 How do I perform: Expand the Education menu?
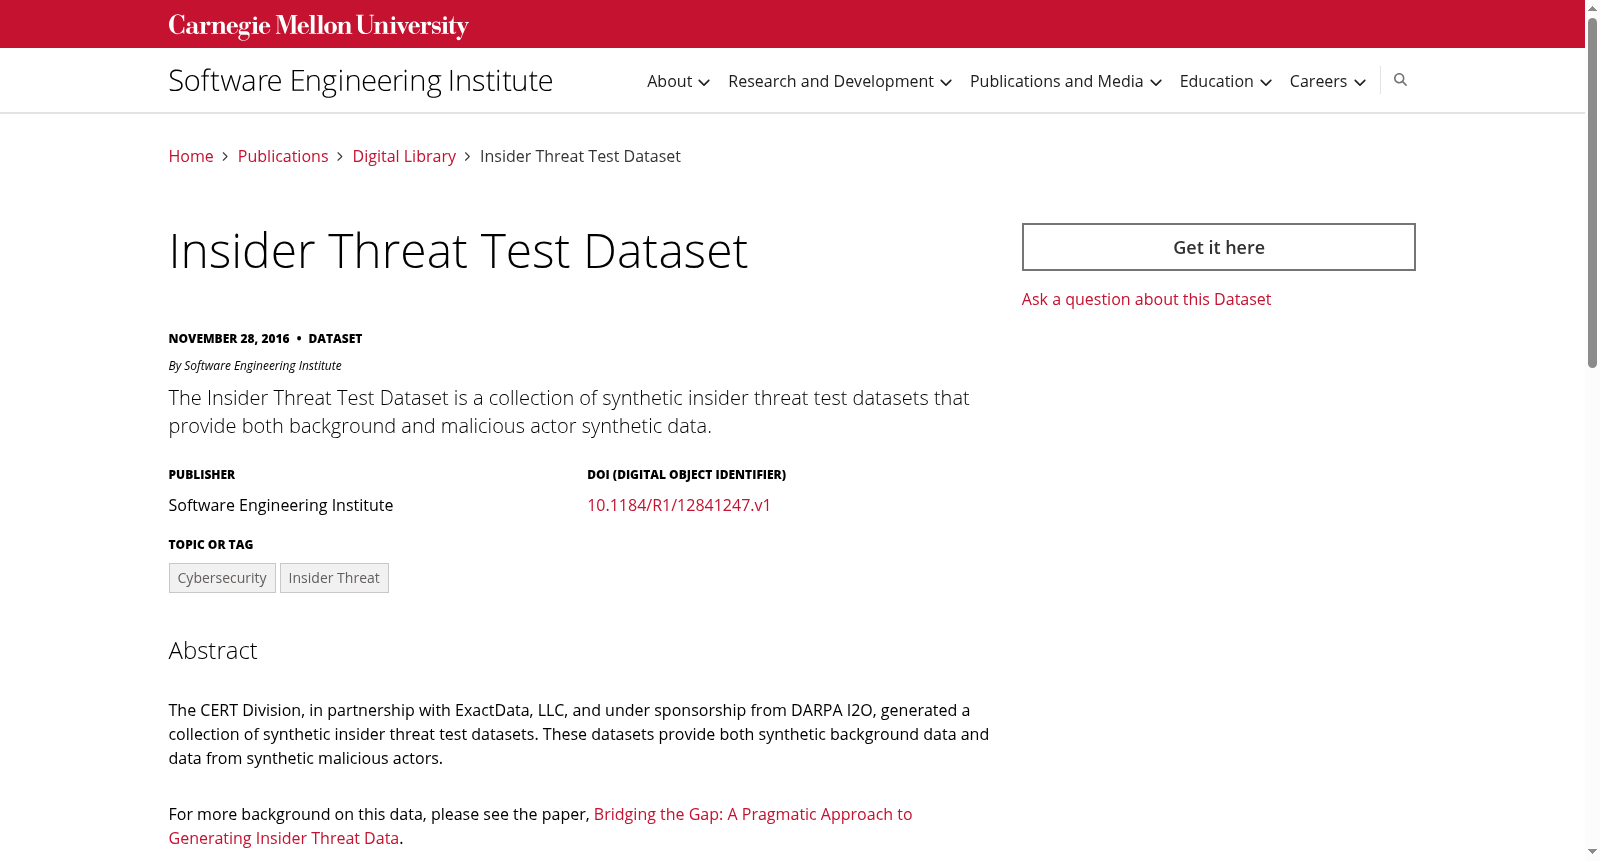tap(1226, 81)
